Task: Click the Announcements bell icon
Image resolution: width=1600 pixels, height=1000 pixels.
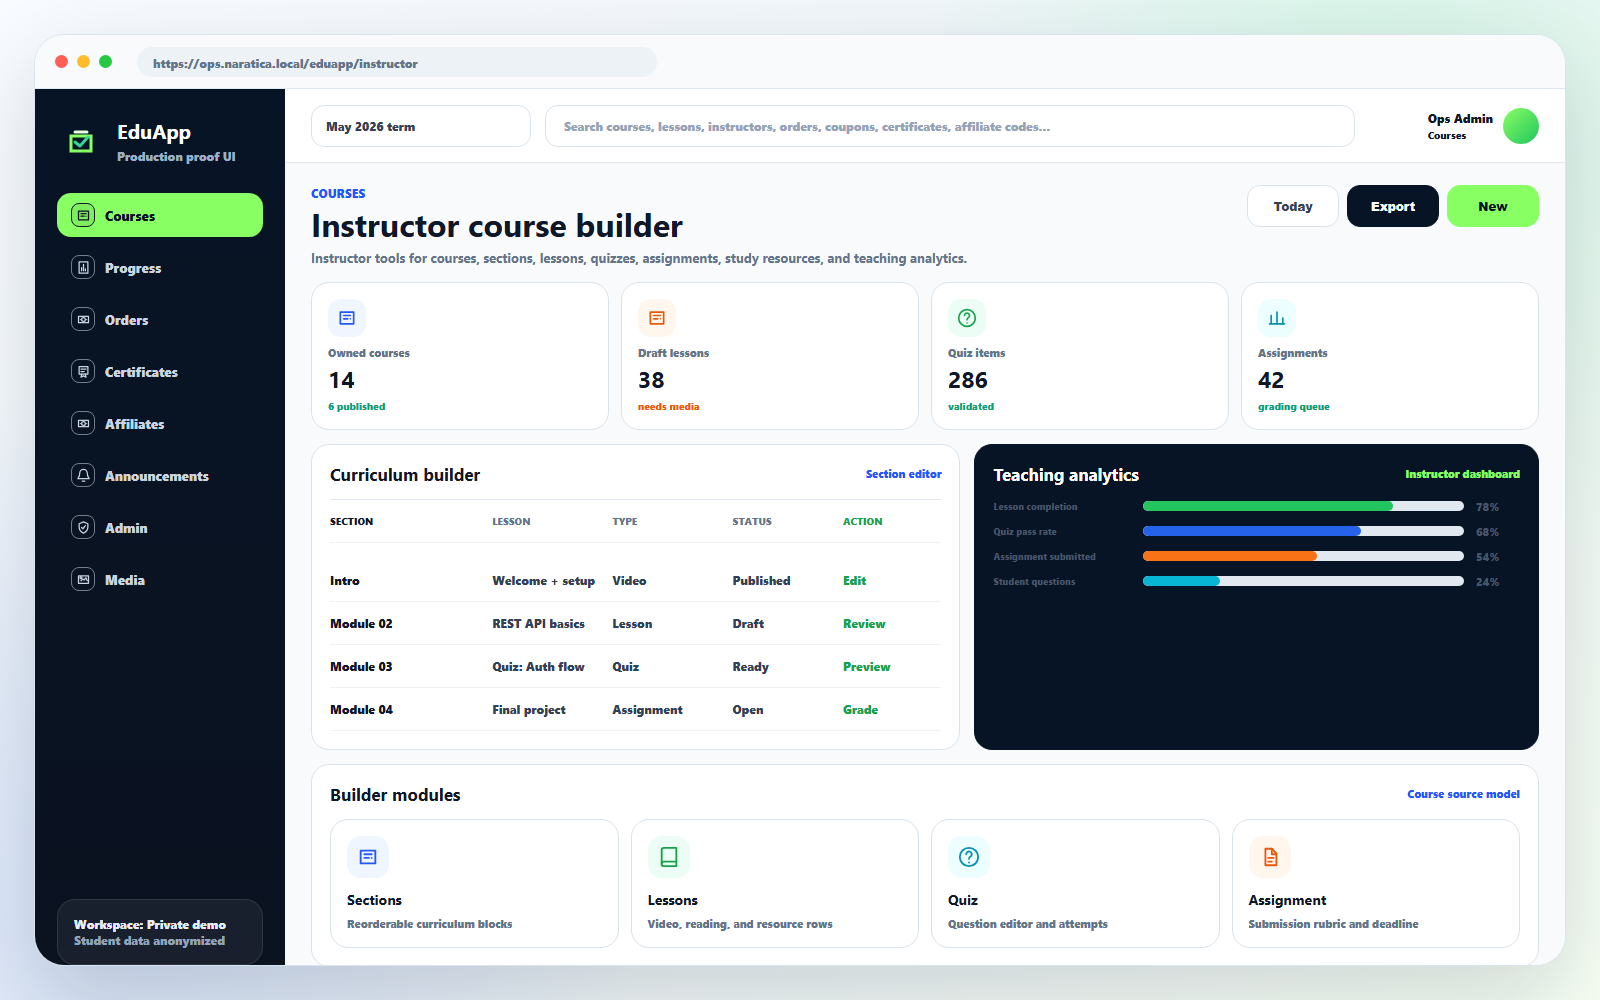Action: pyautogui.click(x=84, y=476)
